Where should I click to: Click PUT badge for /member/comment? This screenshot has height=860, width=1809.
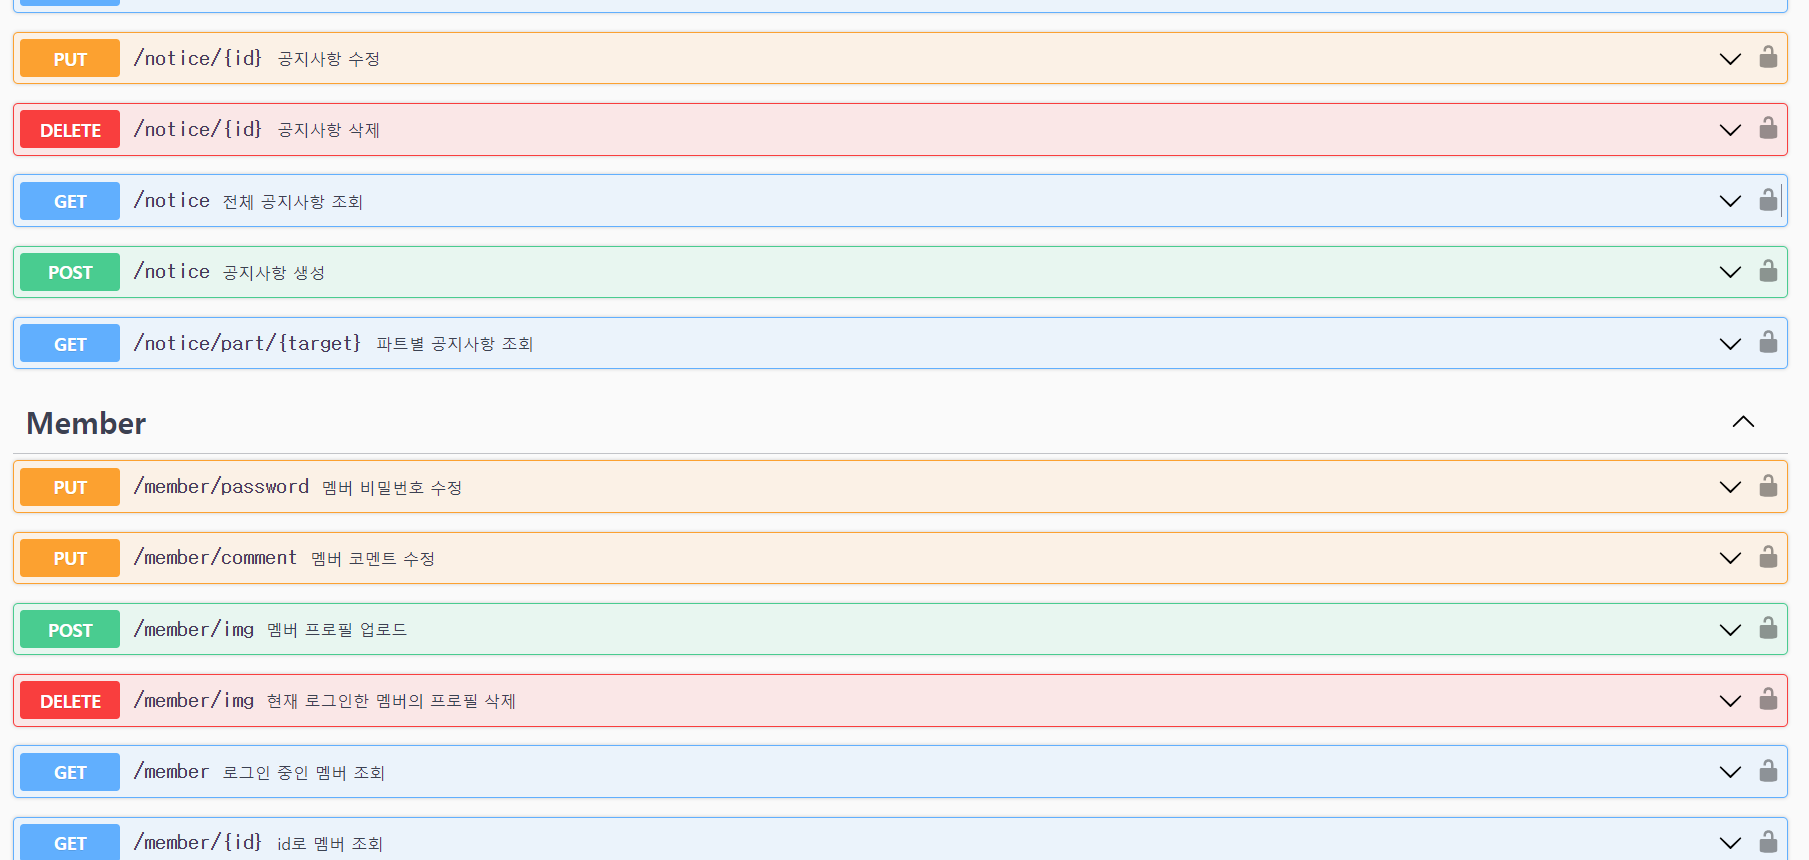(70, 558)
